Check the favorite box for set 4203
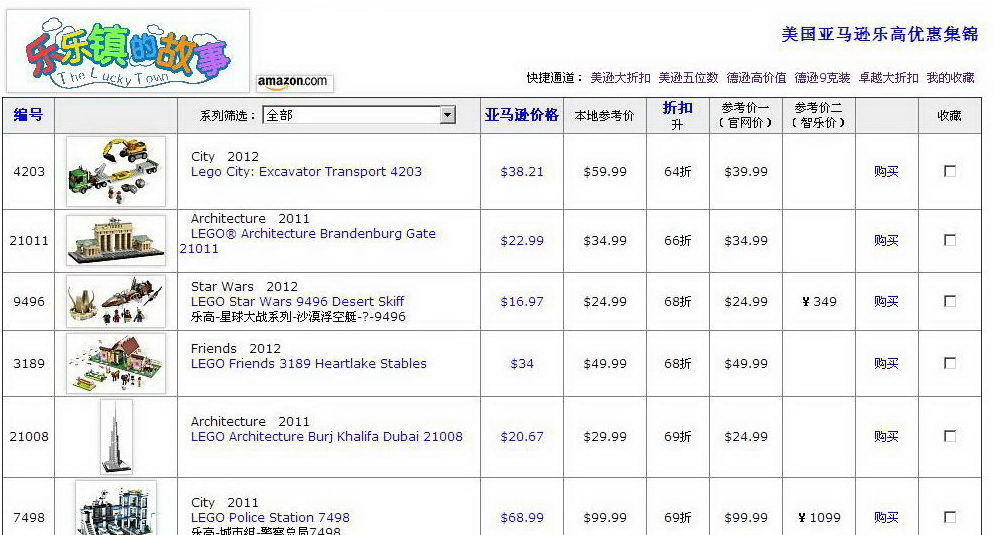 pos(950,171)
